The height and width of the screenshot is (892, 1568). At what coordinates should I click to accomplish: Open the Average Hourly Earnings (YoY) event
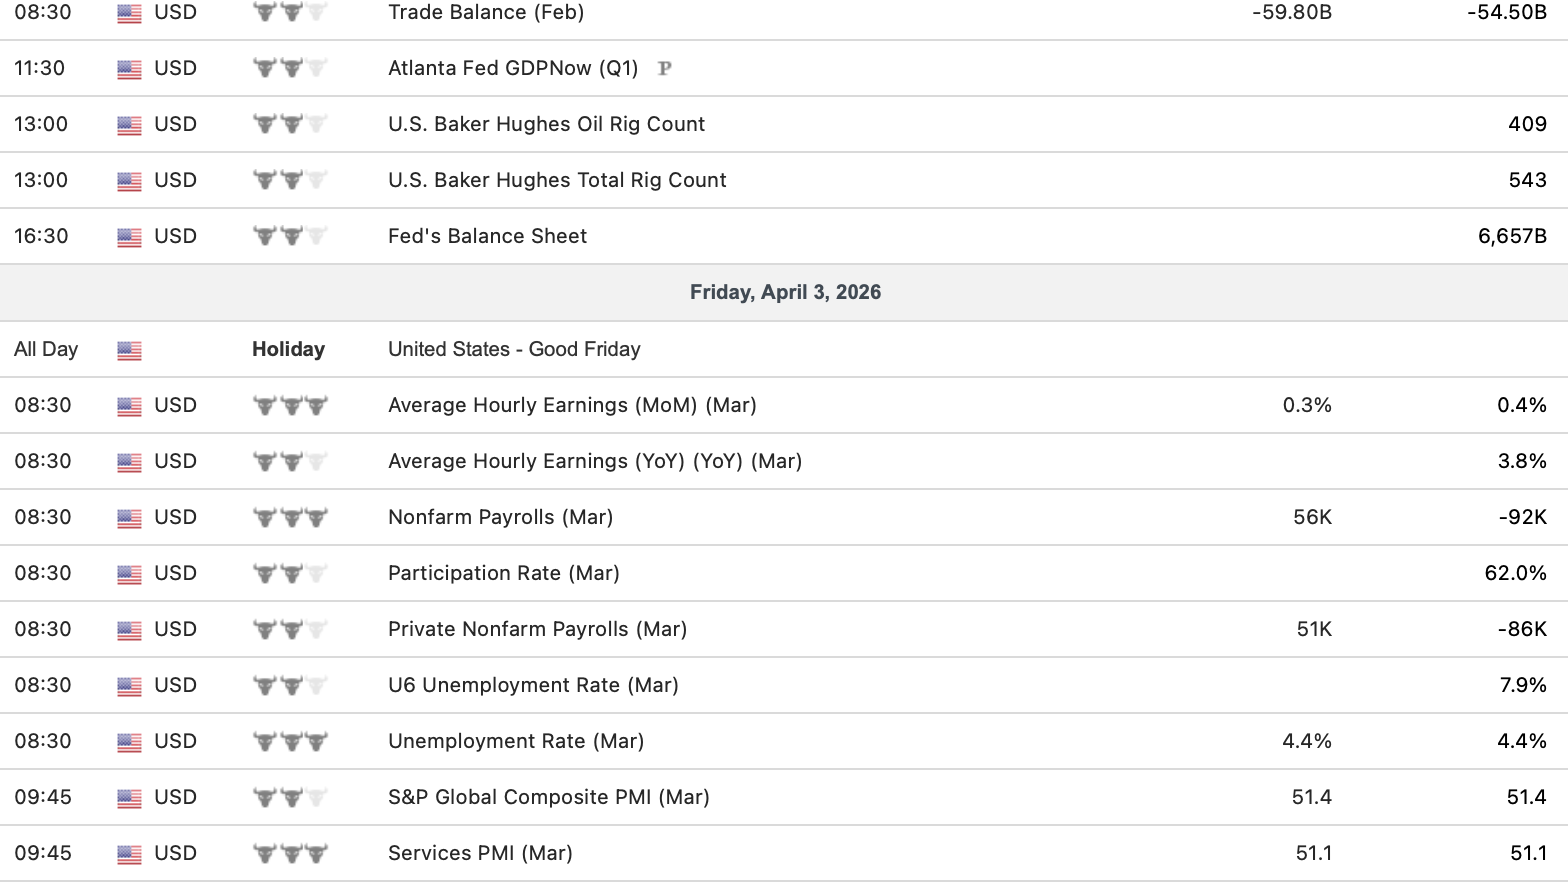595,461
